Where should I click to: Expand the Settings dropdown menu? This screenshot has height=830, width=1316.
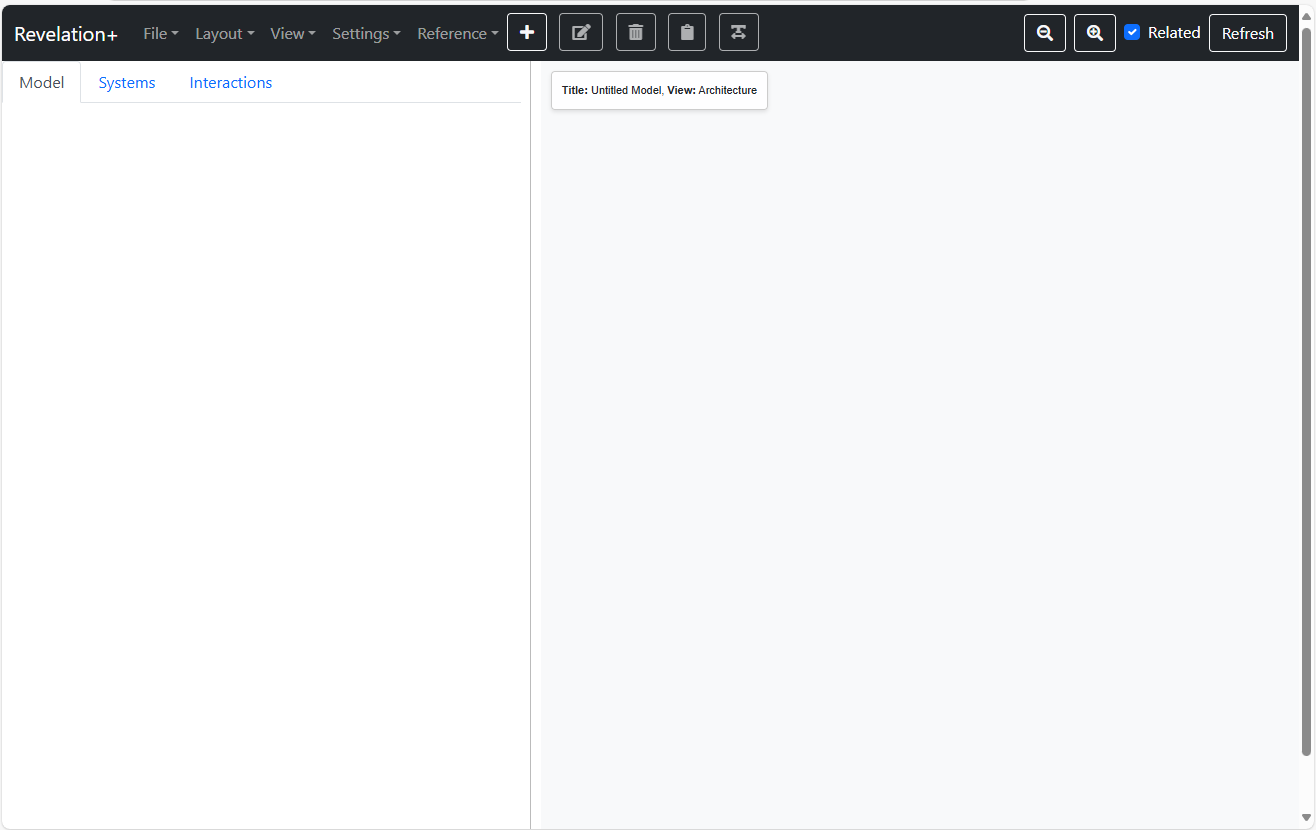[x=366, y=34]
